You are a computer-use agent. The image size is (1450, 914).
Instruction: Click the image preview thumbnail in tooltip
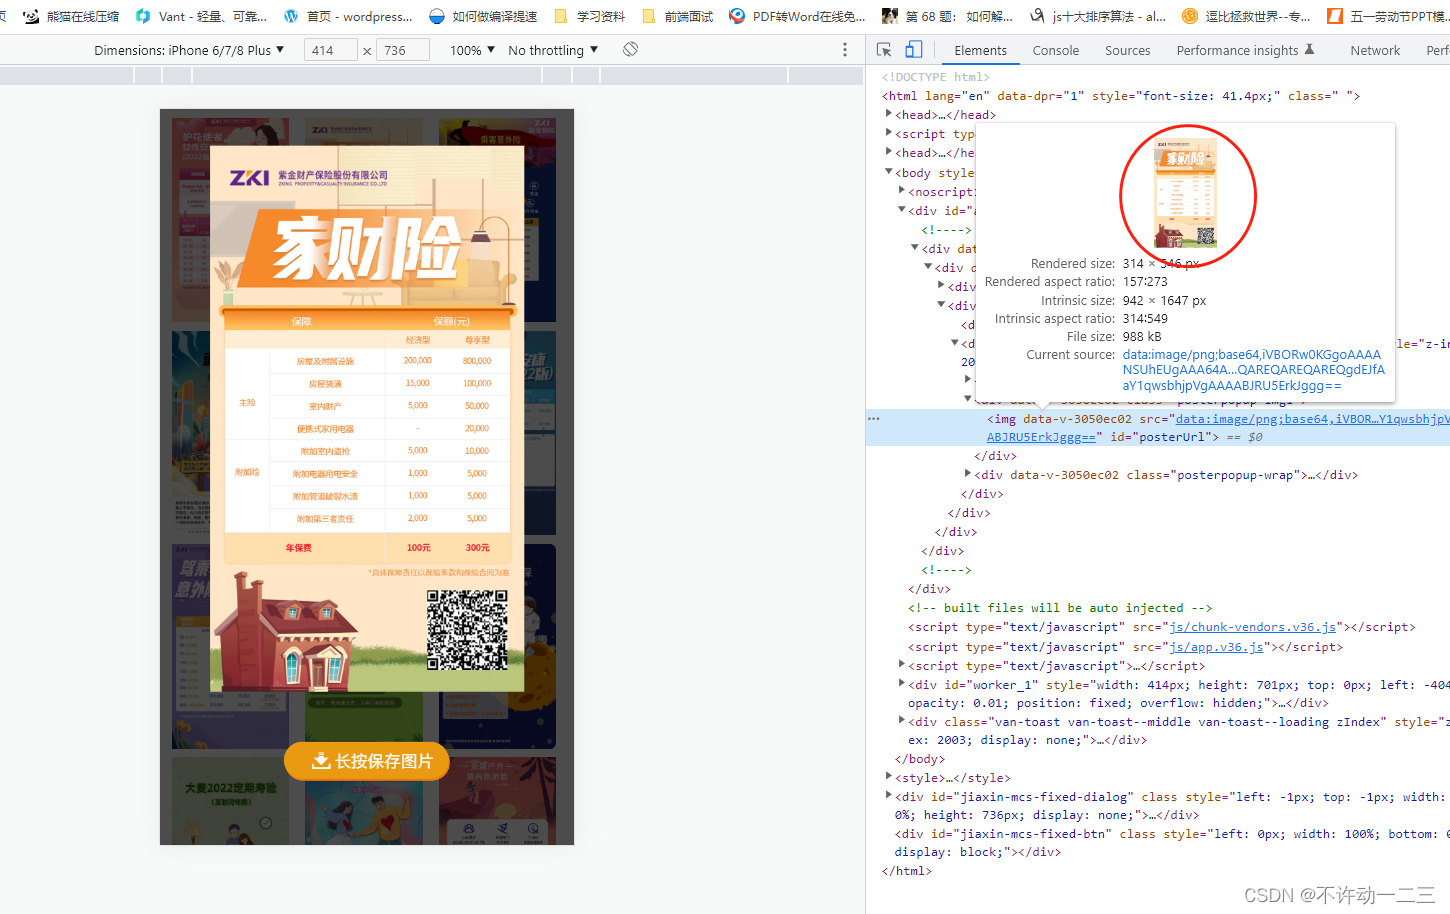(x=1186, y=195)
